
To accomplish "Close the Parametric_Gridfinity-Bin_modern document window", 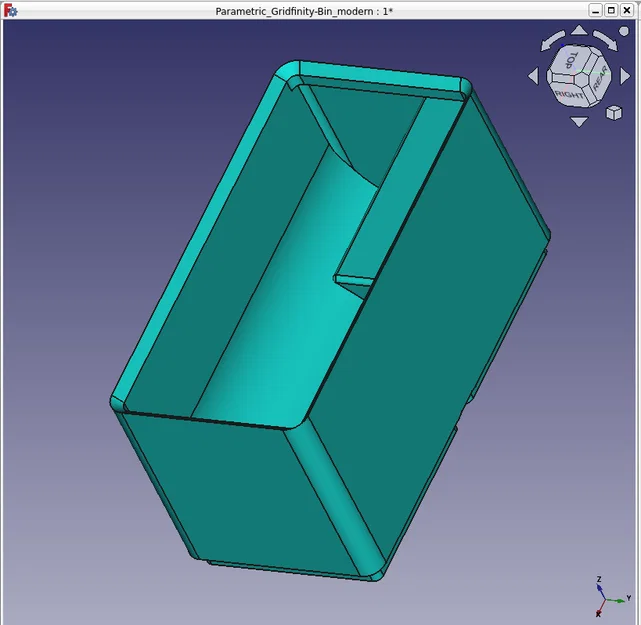I will [x=627, y=11].
